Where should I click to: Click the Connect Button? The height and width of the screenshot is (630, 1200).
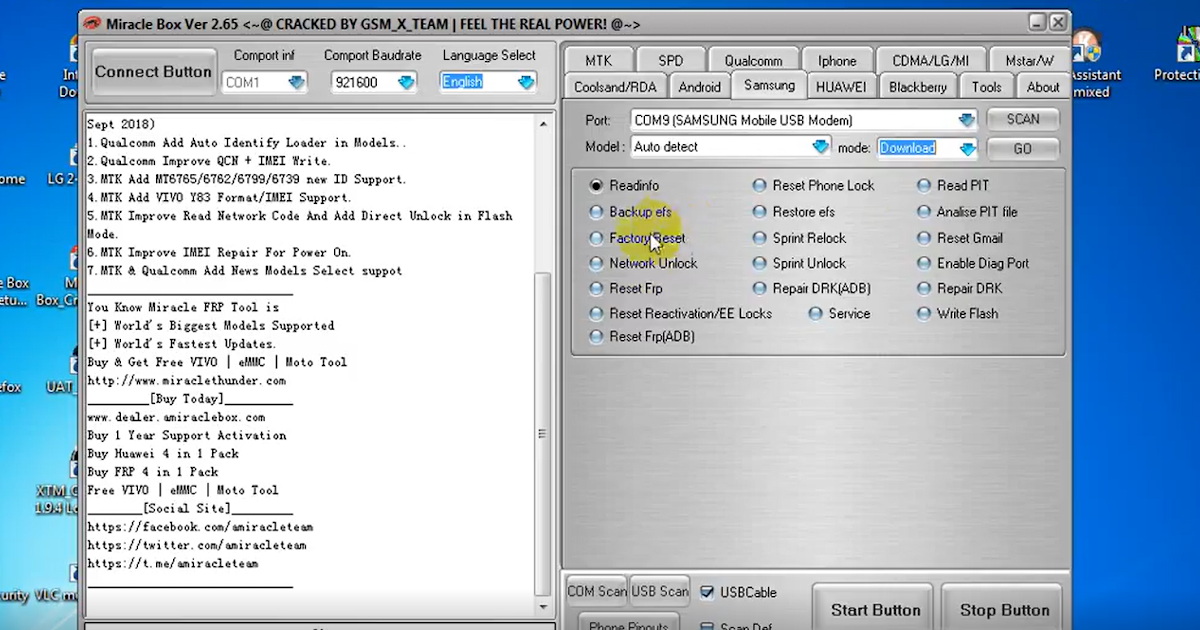(x=153, y=72)
